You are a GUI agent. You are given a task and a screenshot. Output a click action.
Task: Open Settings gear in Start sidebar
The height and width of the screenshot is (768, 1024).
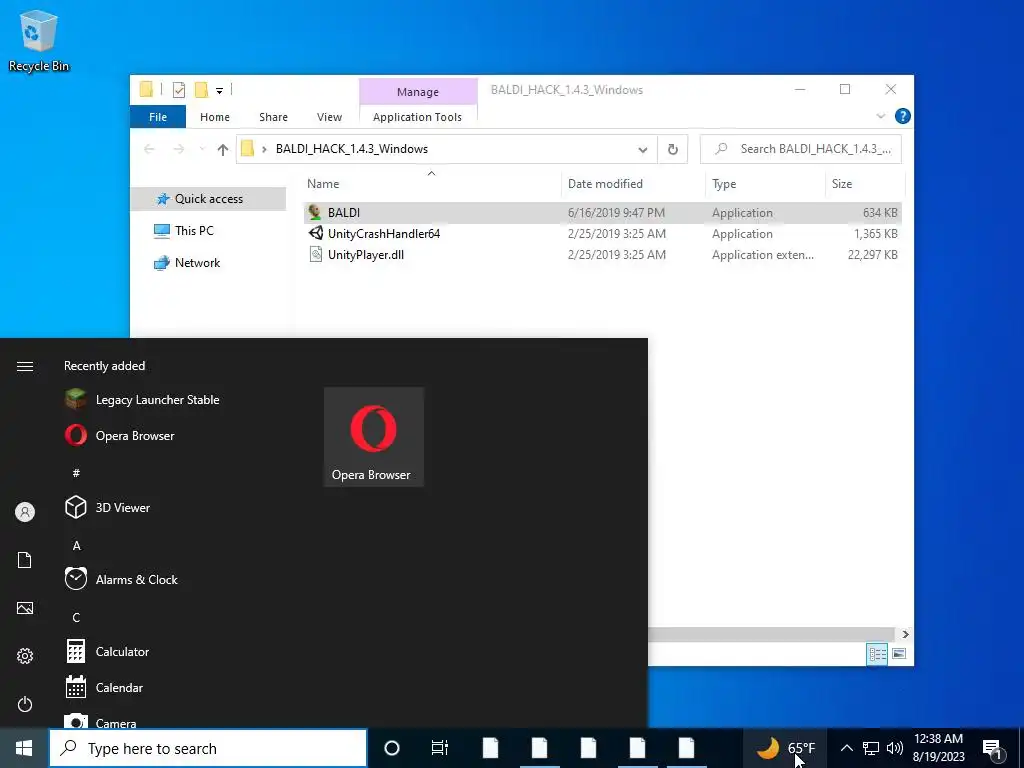[25, 656]
